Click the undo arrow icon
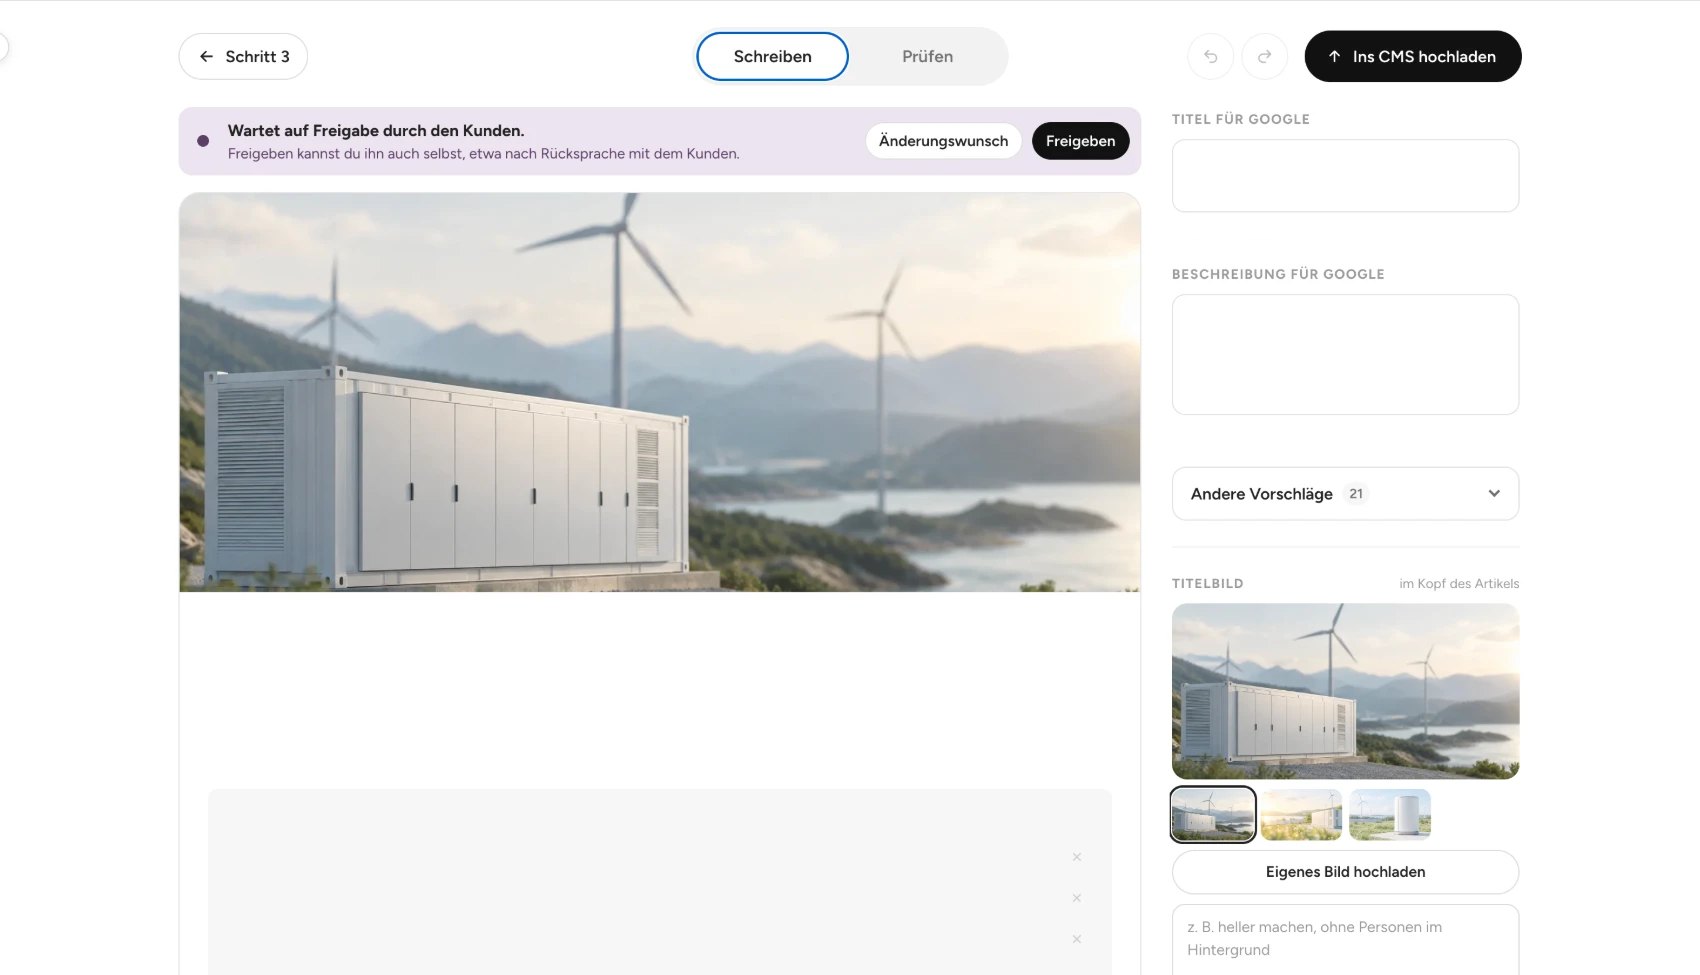The image size is (1700, 975). 1210,56
